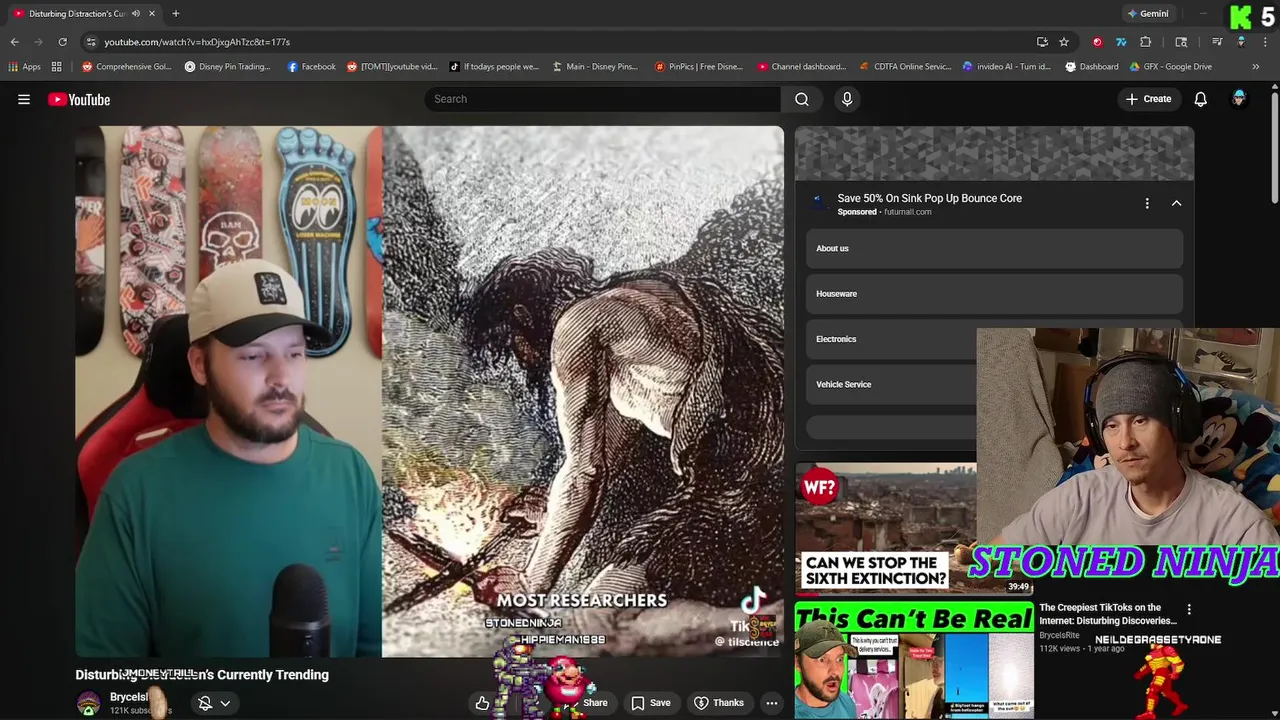
Task: Open the Disney Pin Trading bookmark
Action: 228,67
